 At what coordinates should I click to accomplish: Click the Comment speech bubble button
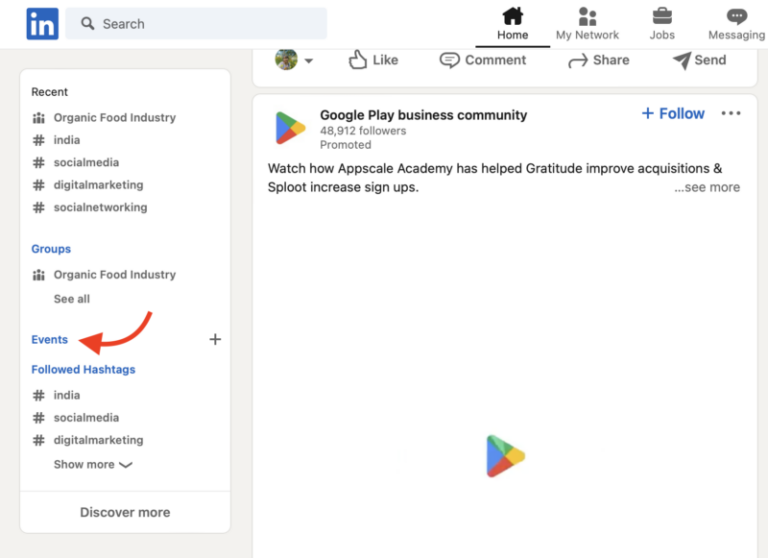(x=482, y=60)
